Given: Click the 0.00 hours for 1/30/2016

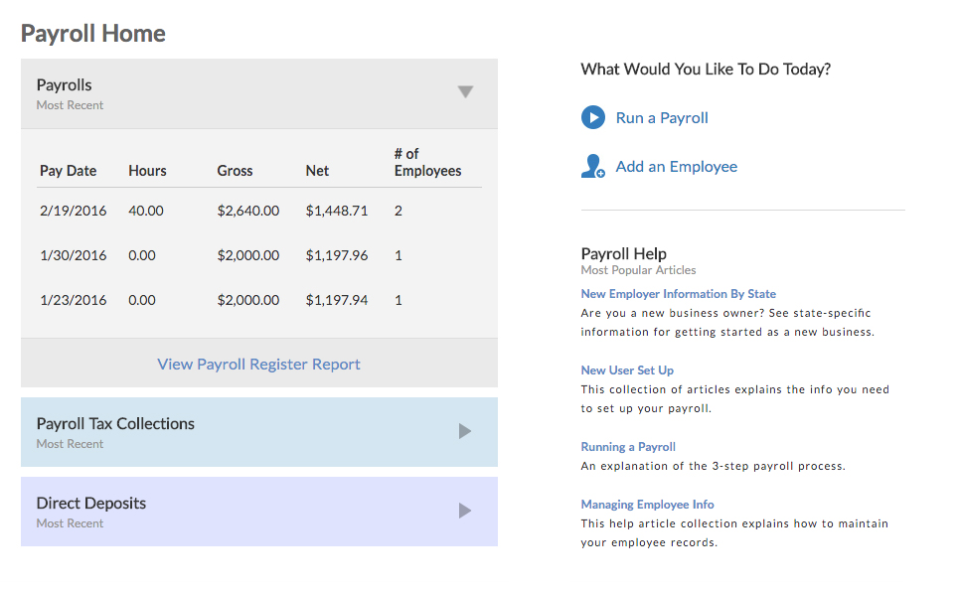Looking at the screenshot, I should (141, 255).
